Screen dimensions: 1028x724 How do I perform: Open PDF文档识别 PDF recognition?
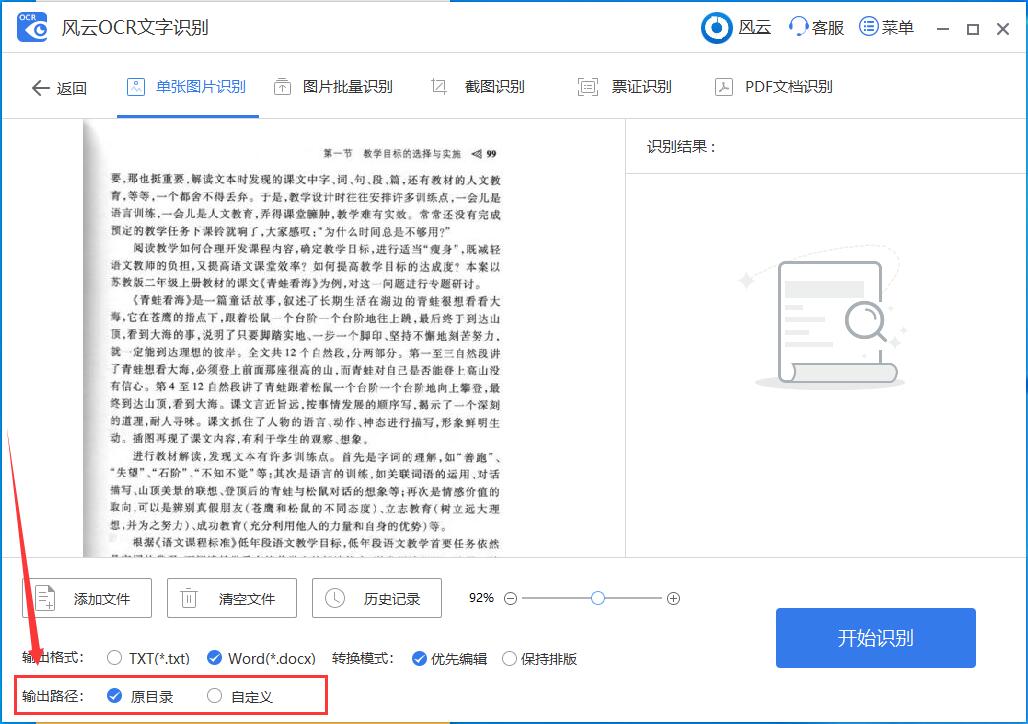(788, 86)
